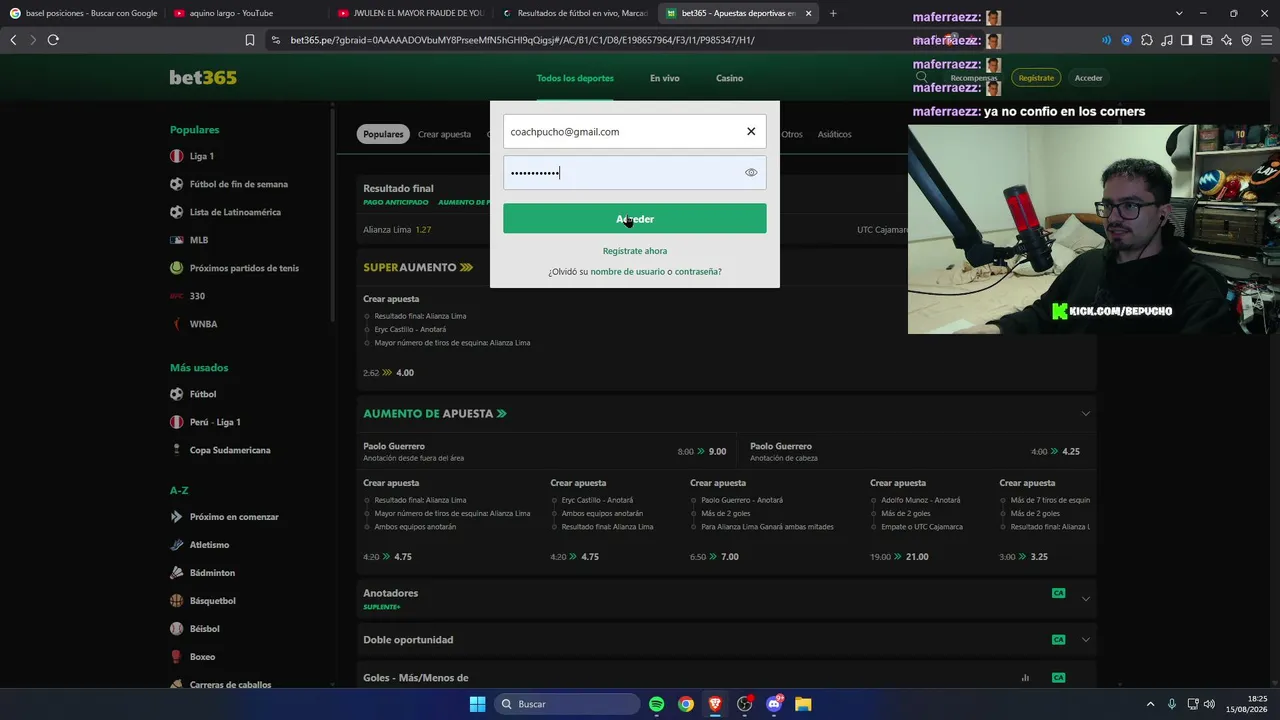Viewport: 1280px width, 720px height.
Task: Switch to Todos los deportes tab
Action: 575,78
